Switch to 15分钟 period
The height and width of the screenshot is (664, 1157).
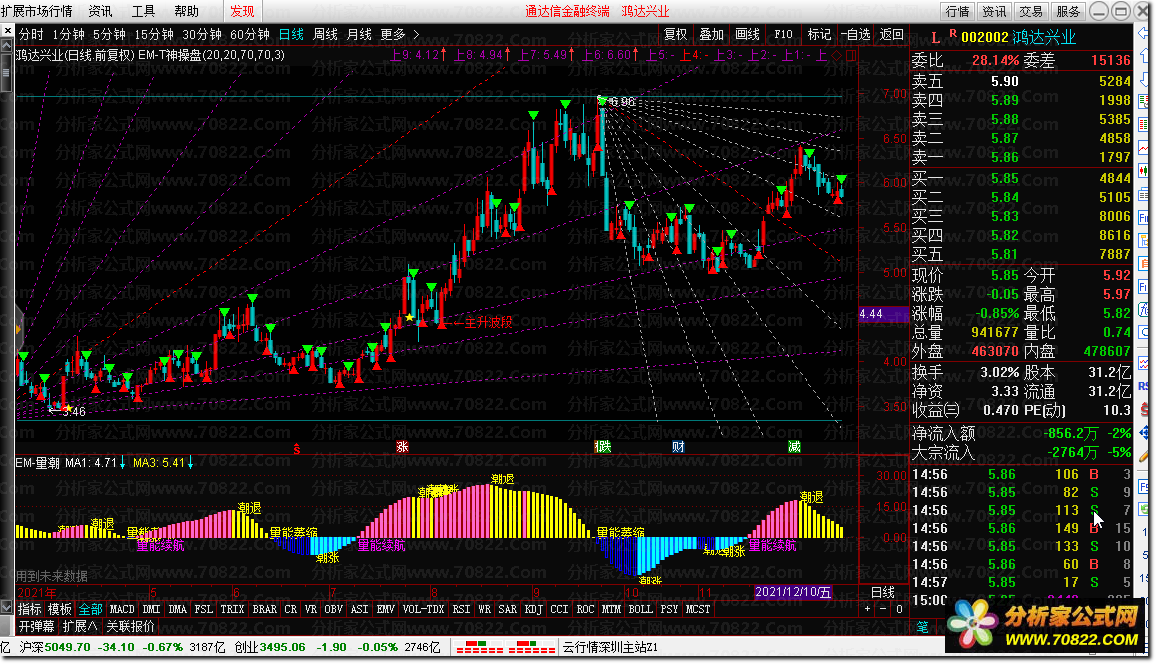click(x=153, y=34)
